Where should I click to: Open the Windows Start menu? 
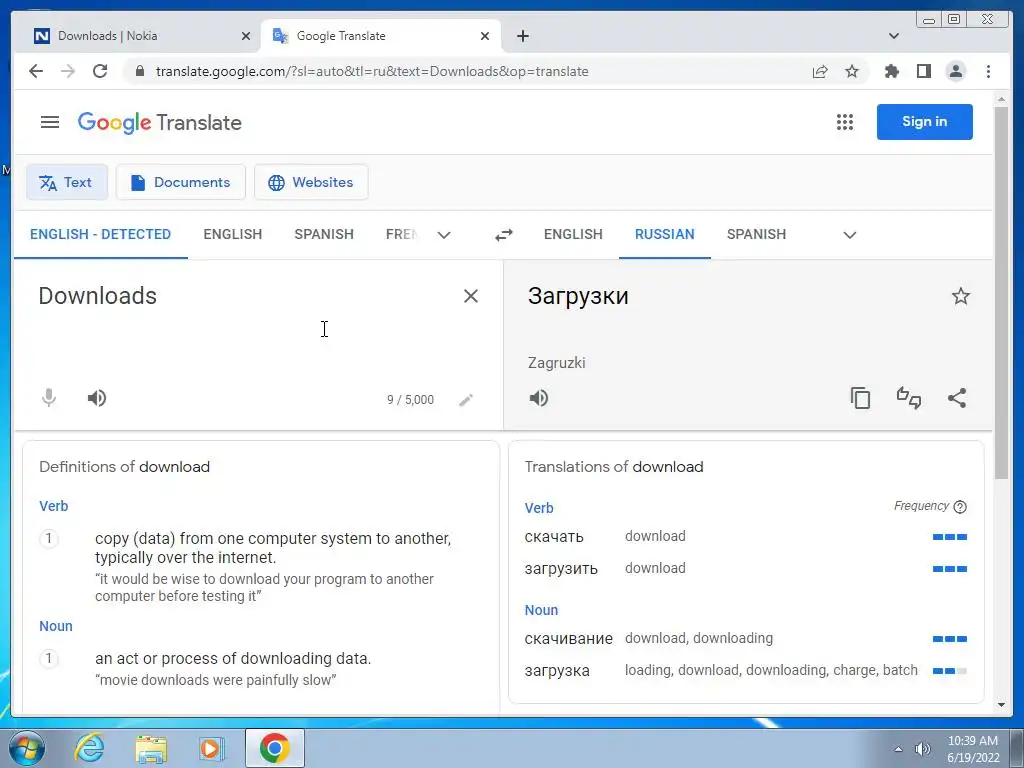[x=27, y=748]
